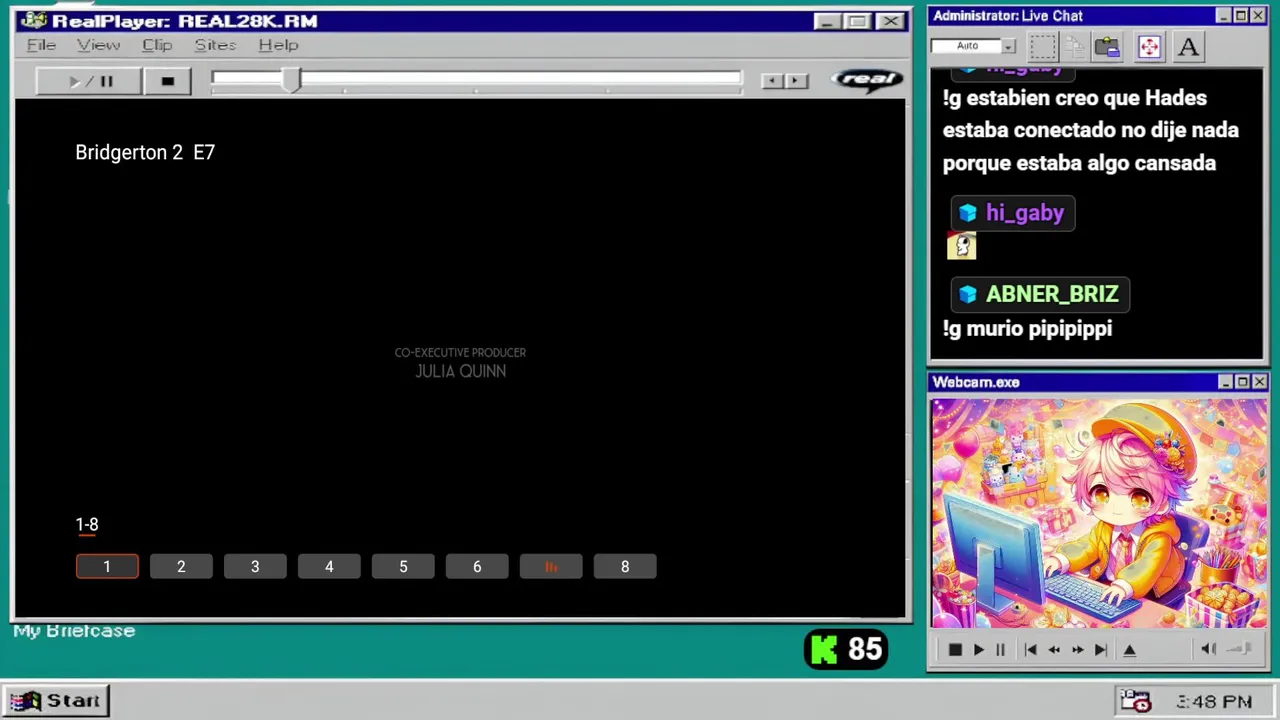
Task: Select episode 1 button
Action: [x=107, y=567]
